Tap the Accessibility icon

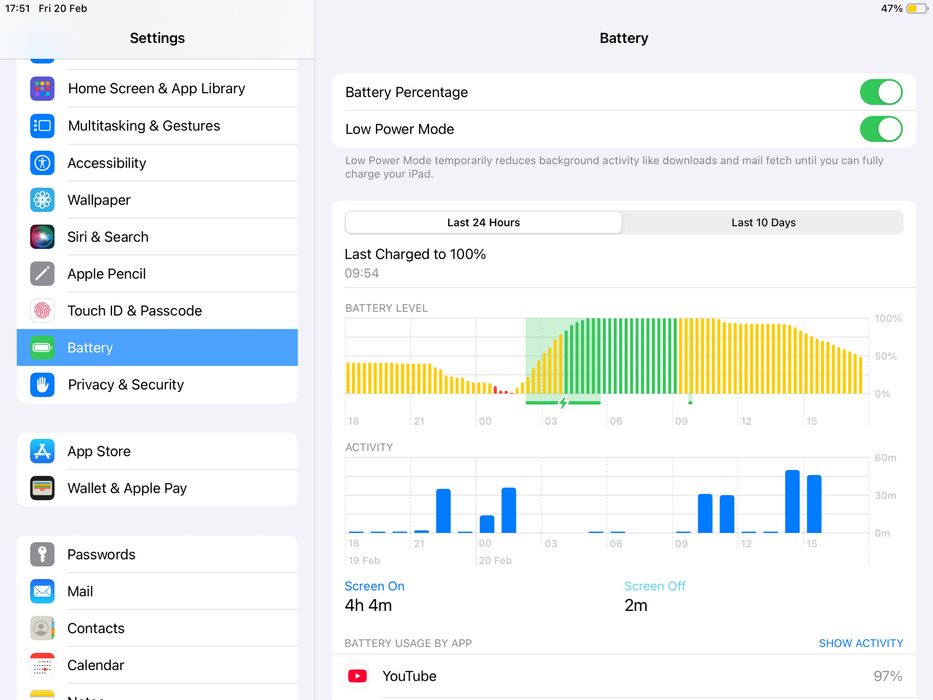[x=42, y=162]
